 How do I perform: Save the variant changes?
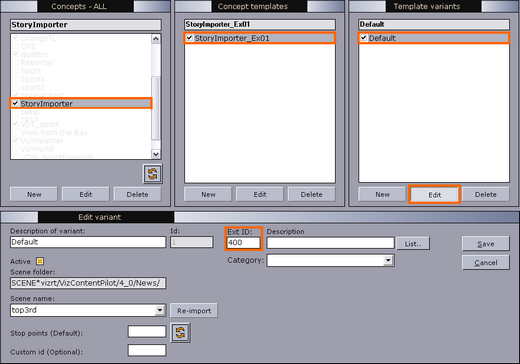tap(486, 244)
